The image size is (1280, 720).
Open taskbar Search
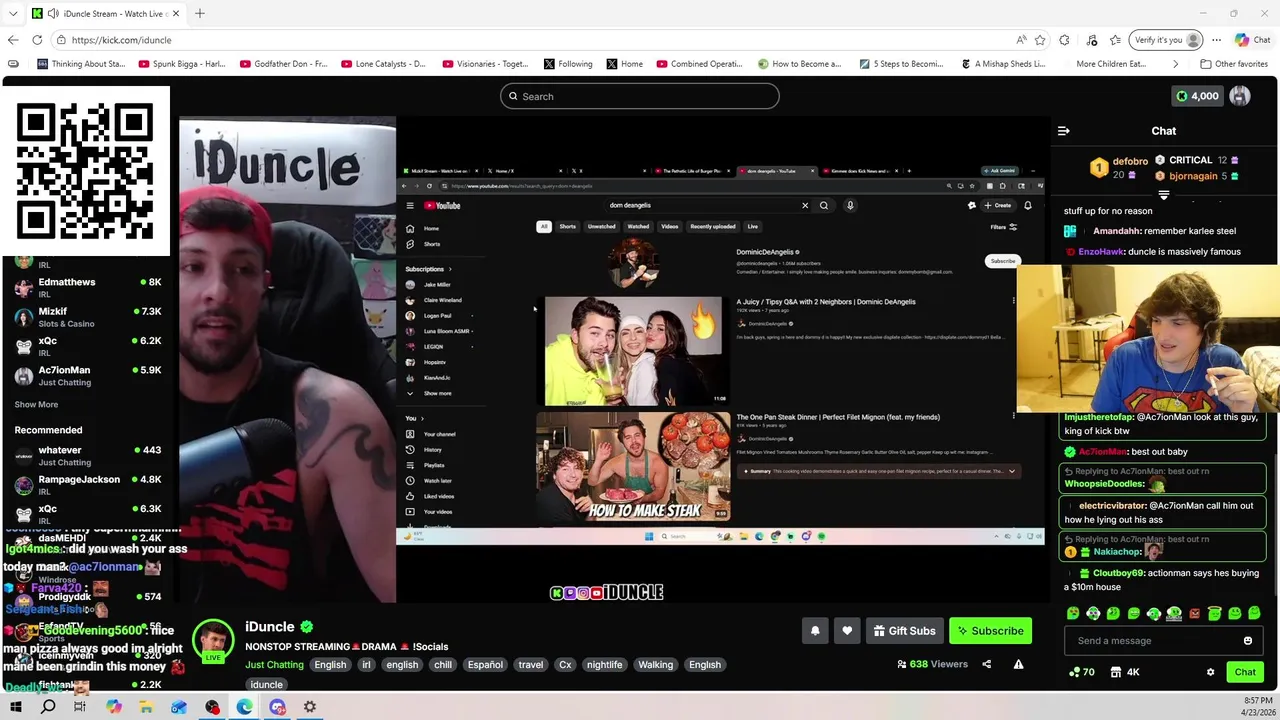coord(48,707)
